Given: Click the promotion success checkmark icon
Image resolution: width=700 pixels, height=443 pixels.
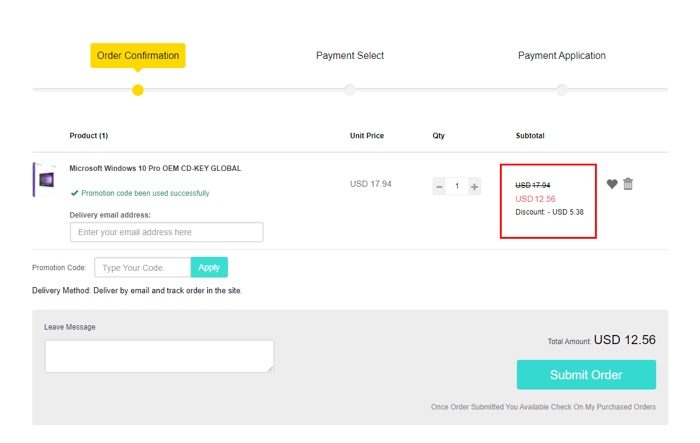Looking at the screenshot, I should 75,193.
